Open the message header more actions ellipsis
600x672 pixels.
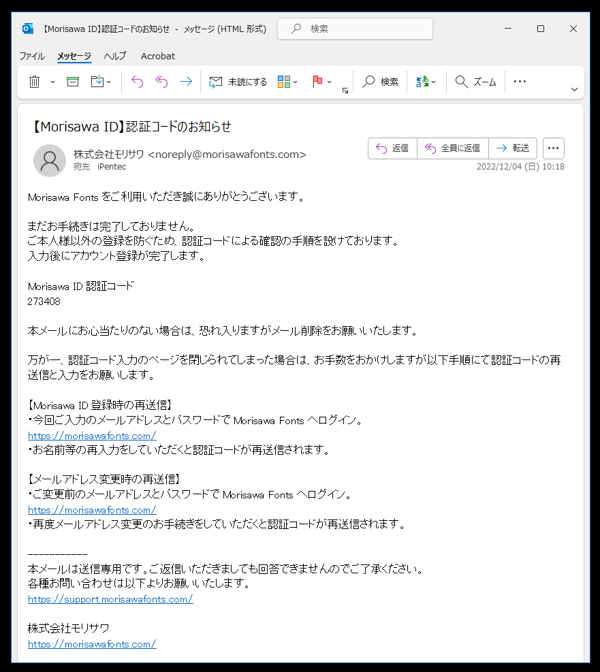click(x=553, y=148)
